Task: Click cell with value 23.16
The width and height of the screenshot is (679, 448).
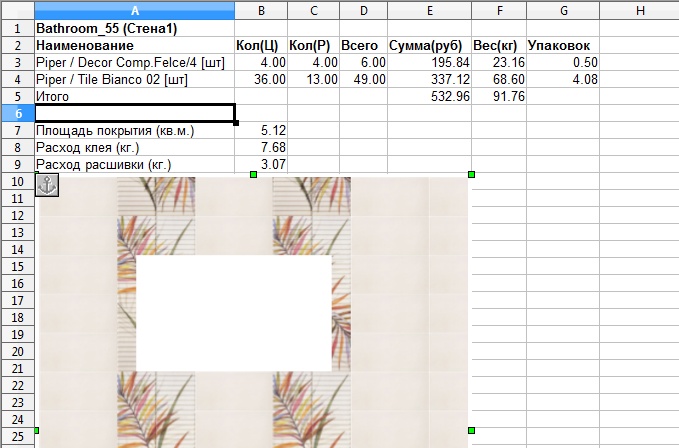Action: (499, 62)
